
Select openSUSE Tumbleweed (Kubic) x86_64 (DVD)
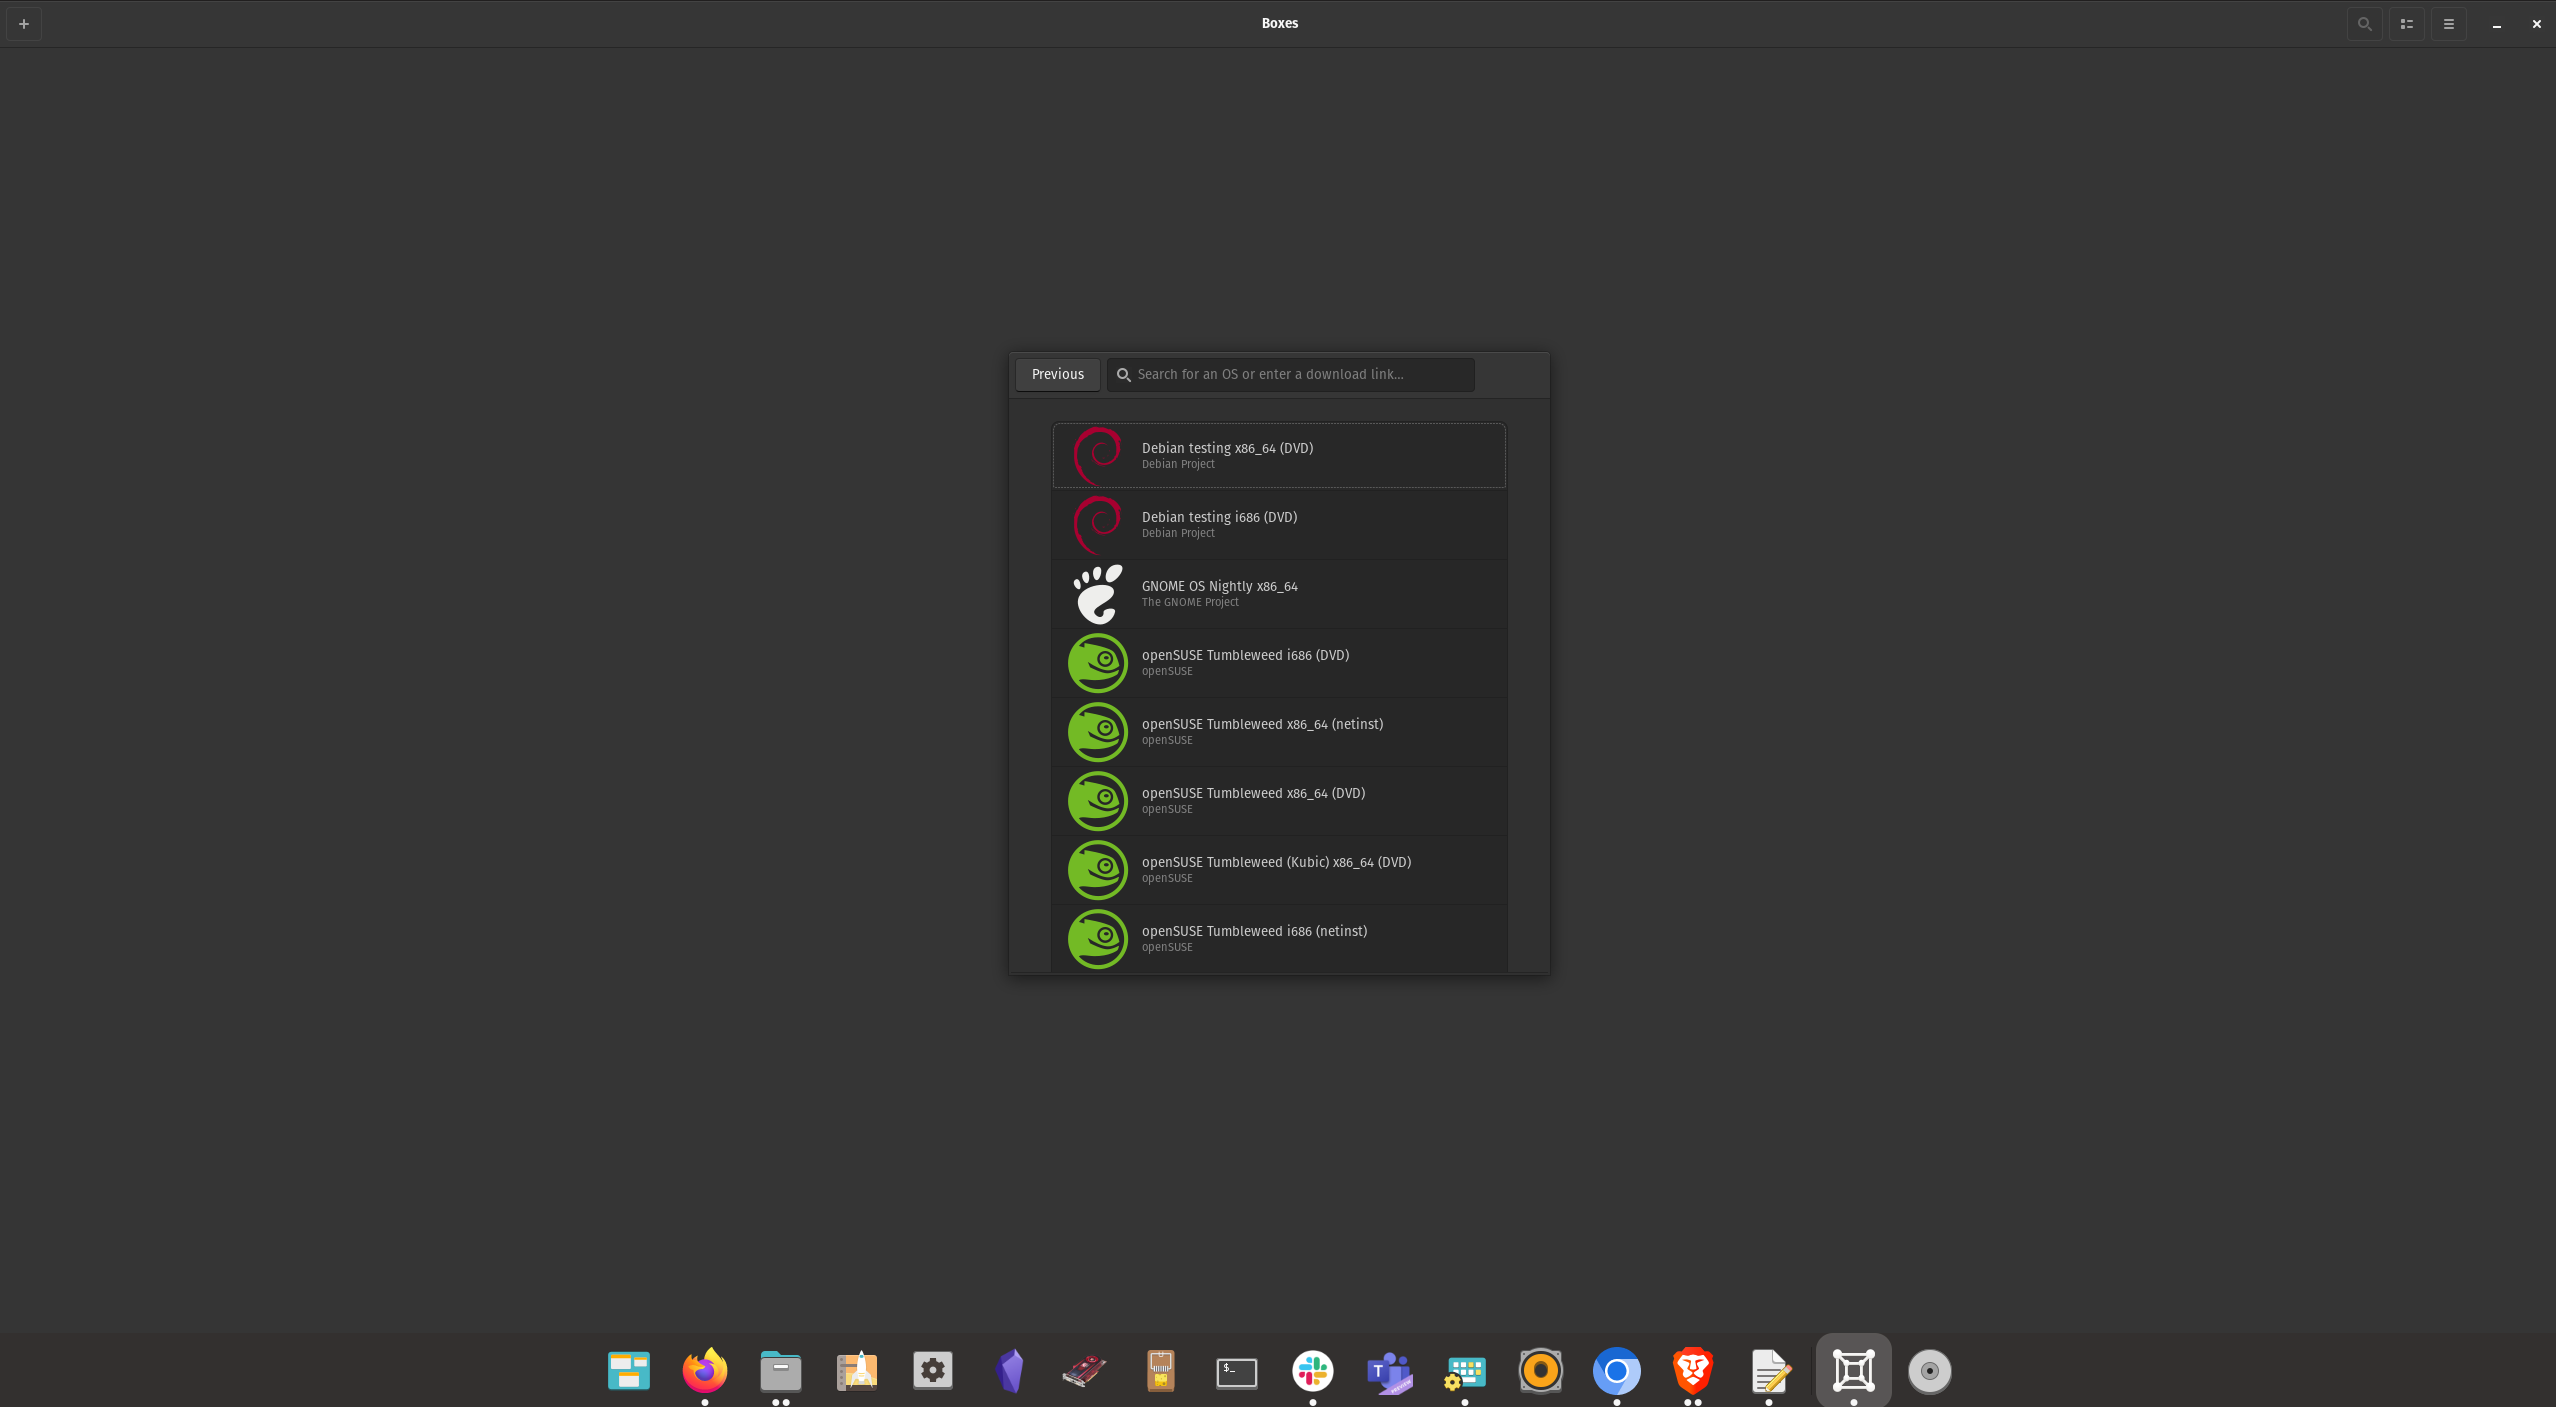1277,869
